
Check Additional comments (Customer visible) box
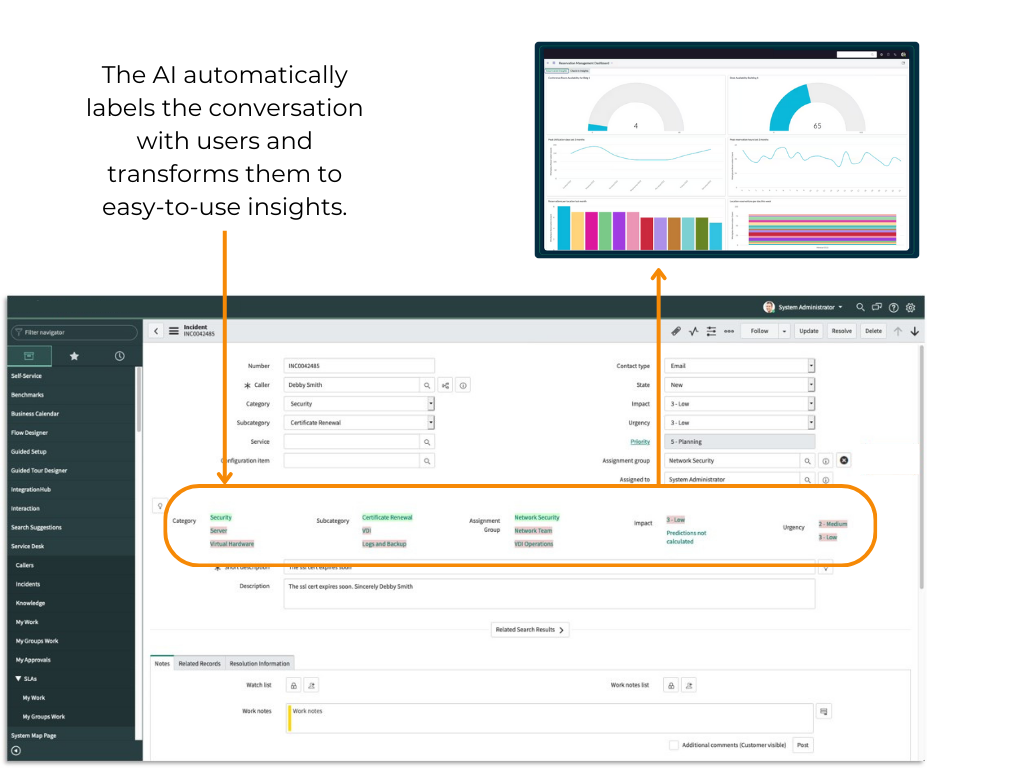click(x=673, y=745)
